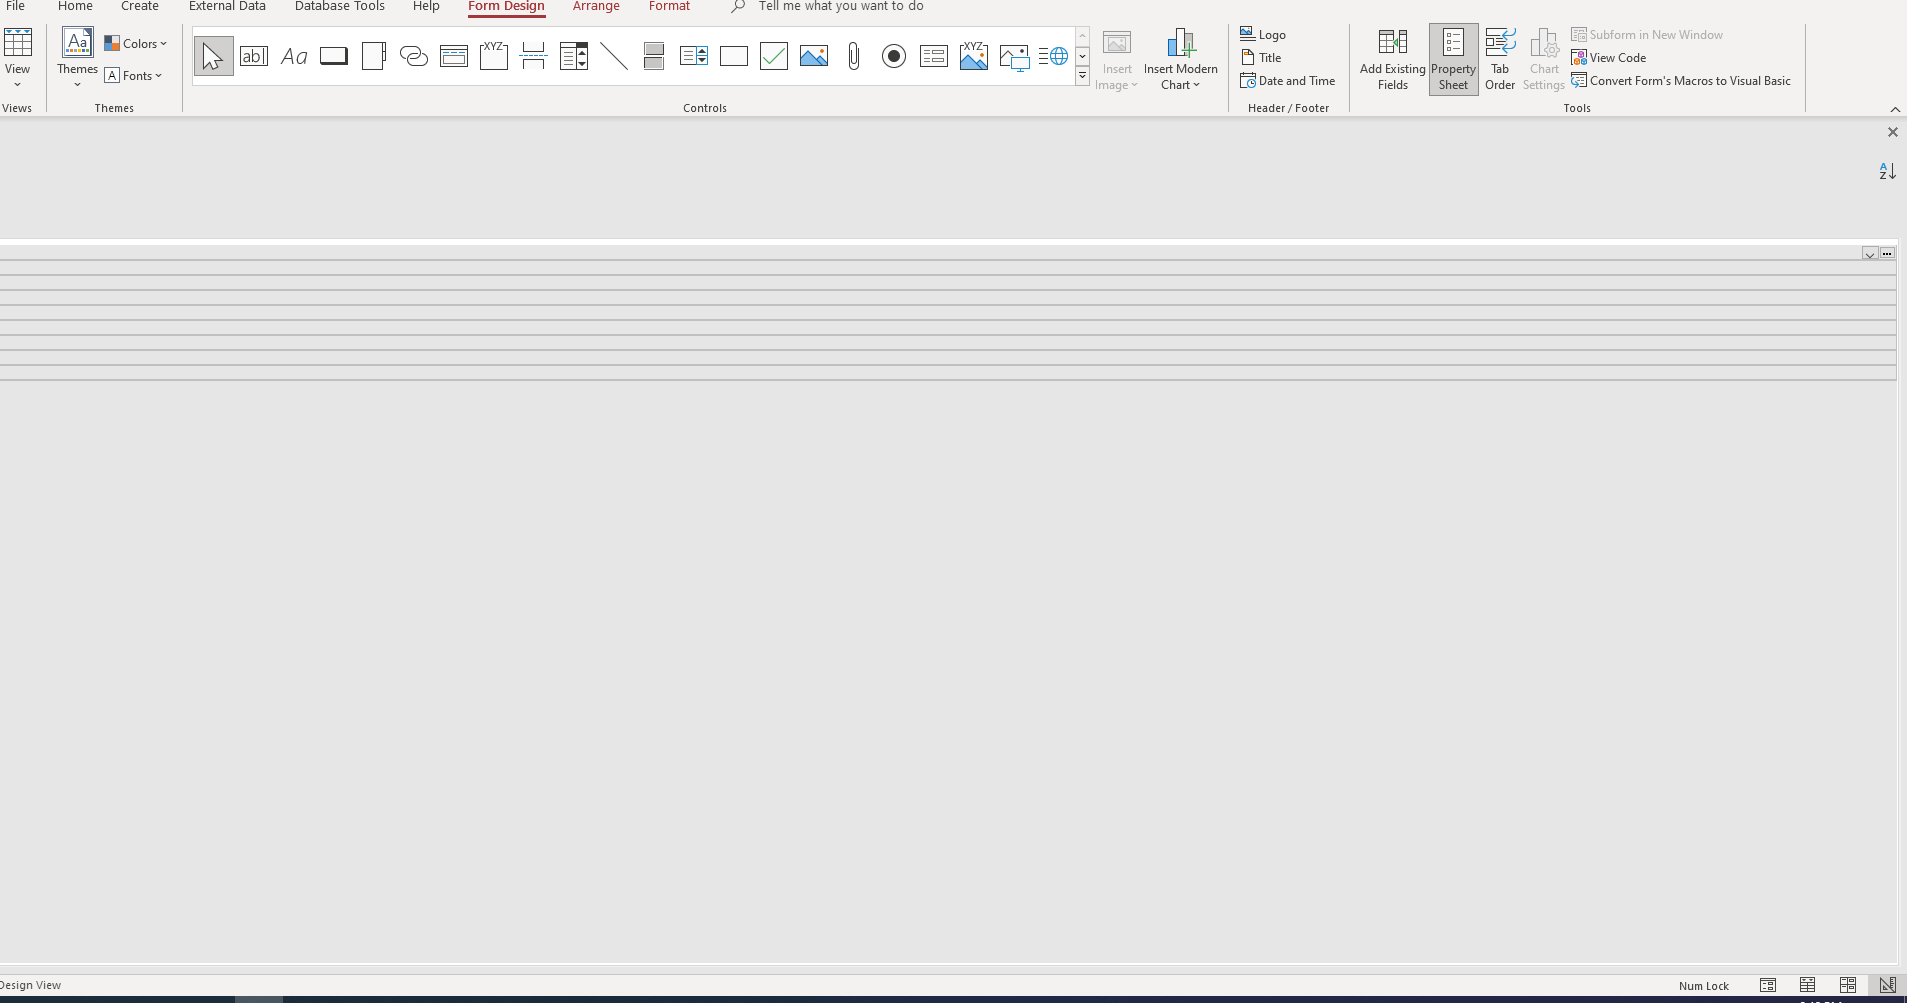Select the Option Button control
Screen dimensions: 1907x1003
point(894,56)
